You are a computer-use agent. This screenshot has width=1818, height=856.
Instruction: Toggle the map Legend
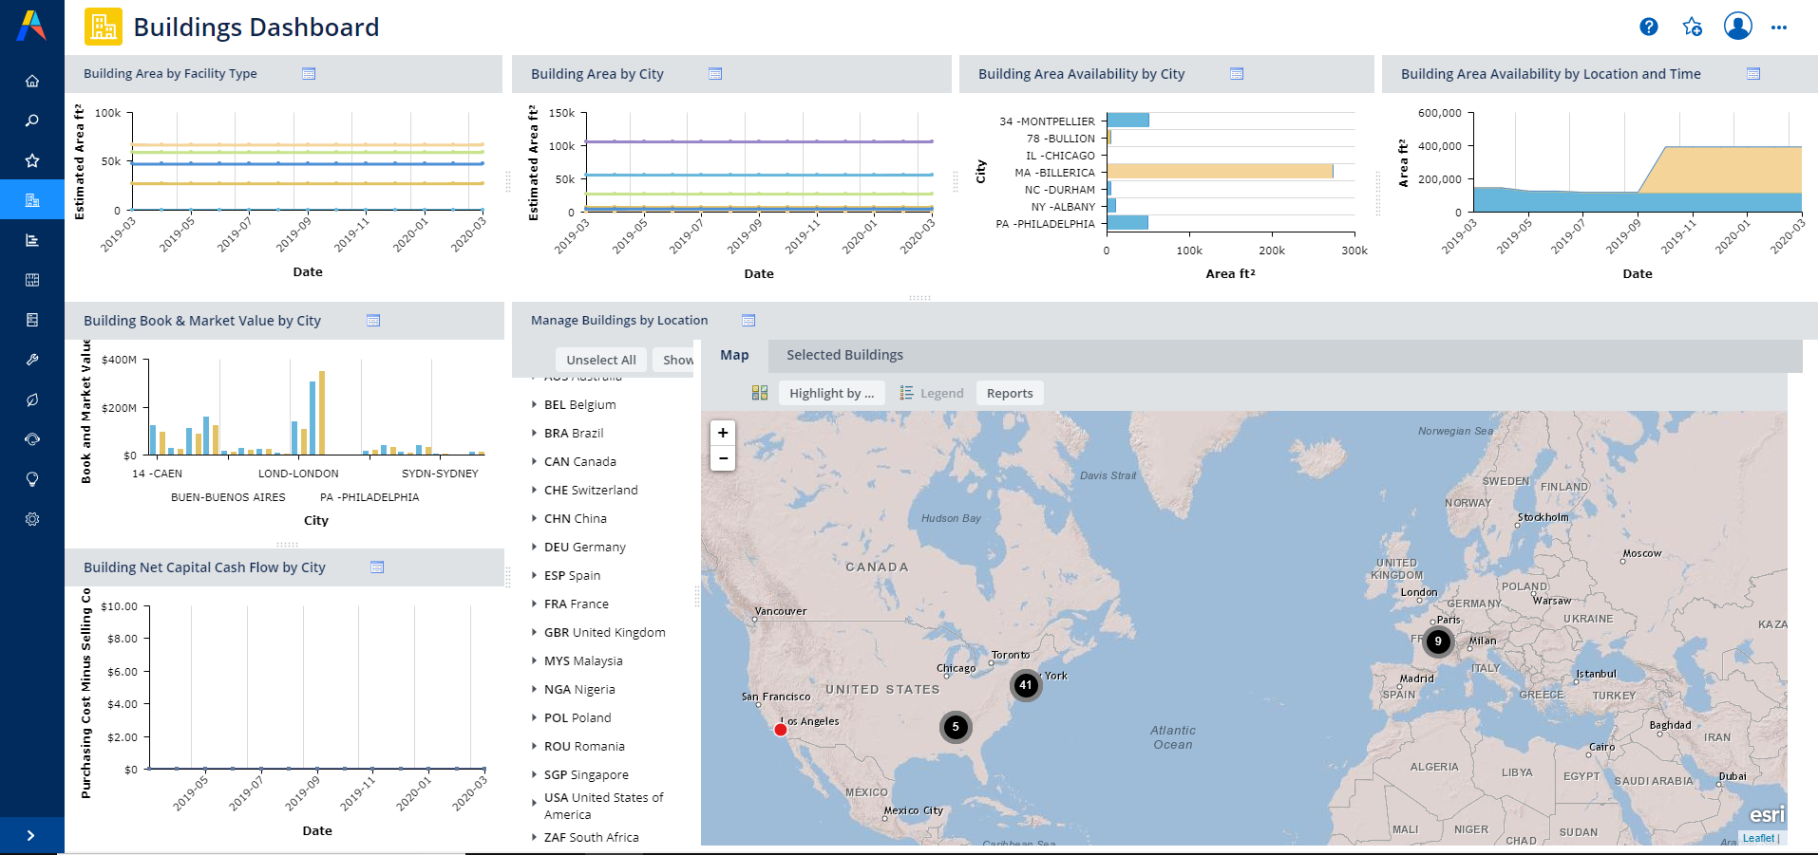pos(931,393)
